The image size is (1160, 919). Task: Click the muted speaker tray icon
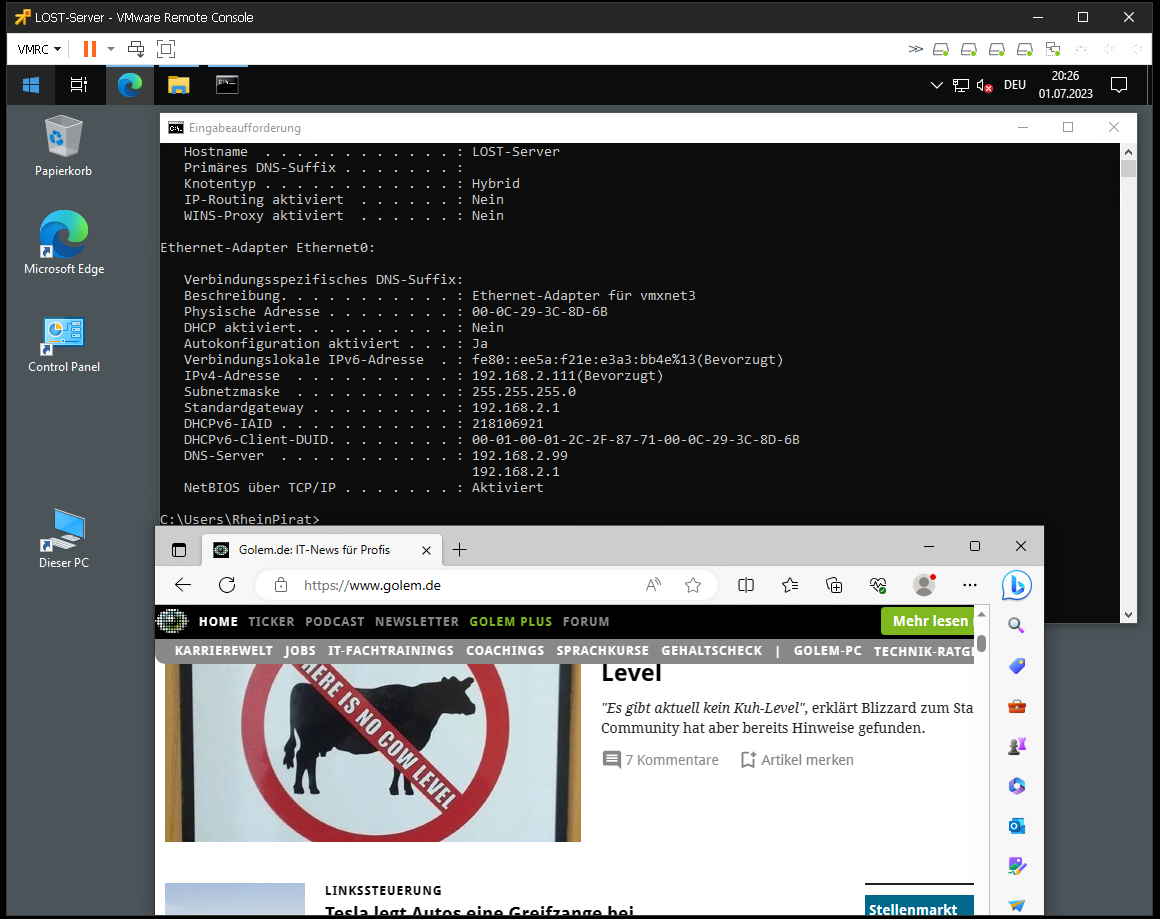984,86
